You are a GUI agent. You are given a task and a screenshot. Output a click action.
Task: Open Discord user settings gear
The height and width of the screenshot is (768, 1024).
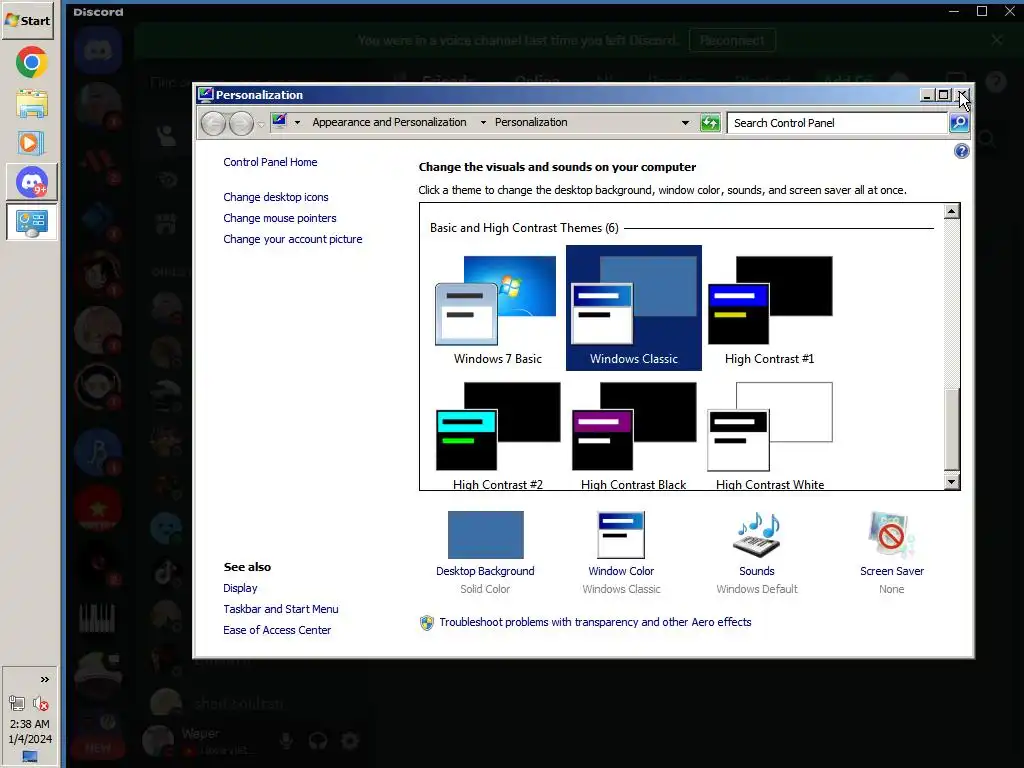pos(350,741)
